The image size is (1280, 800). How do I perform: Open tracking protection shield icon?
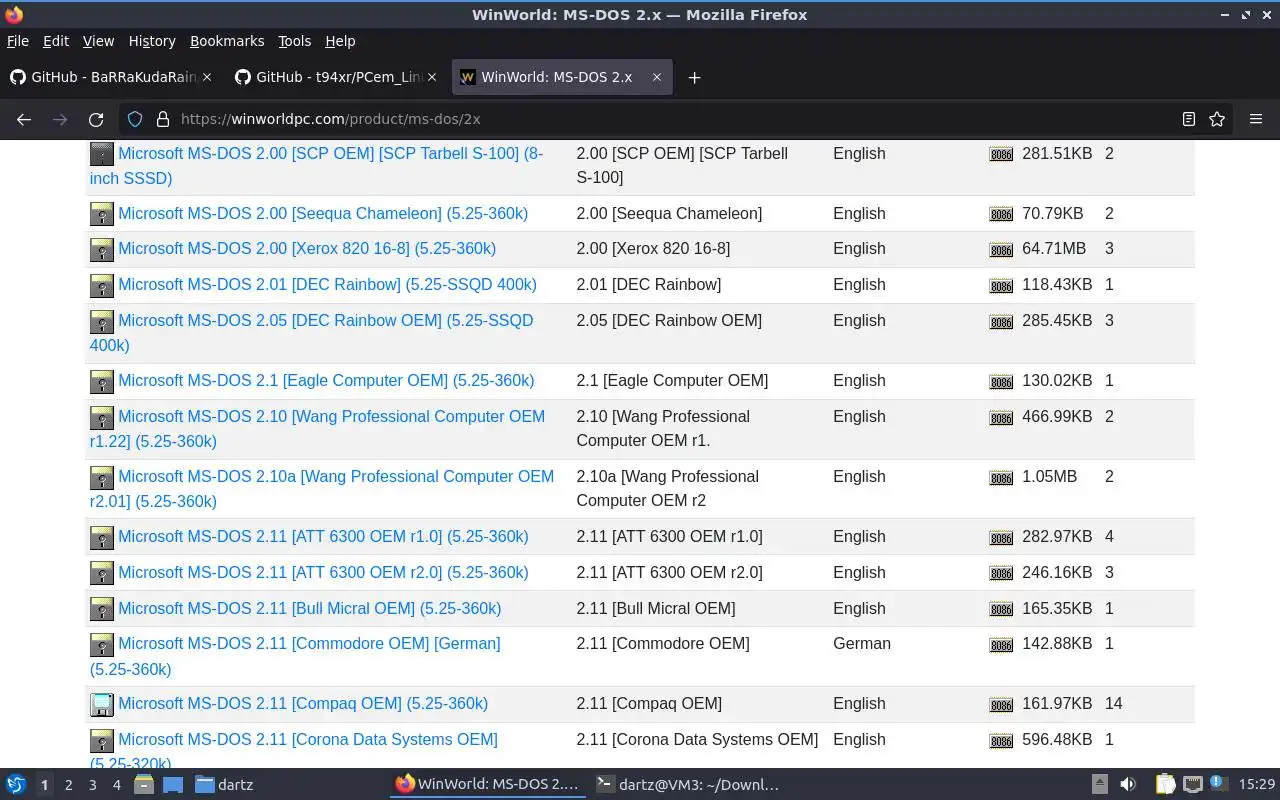coord(135,119)
